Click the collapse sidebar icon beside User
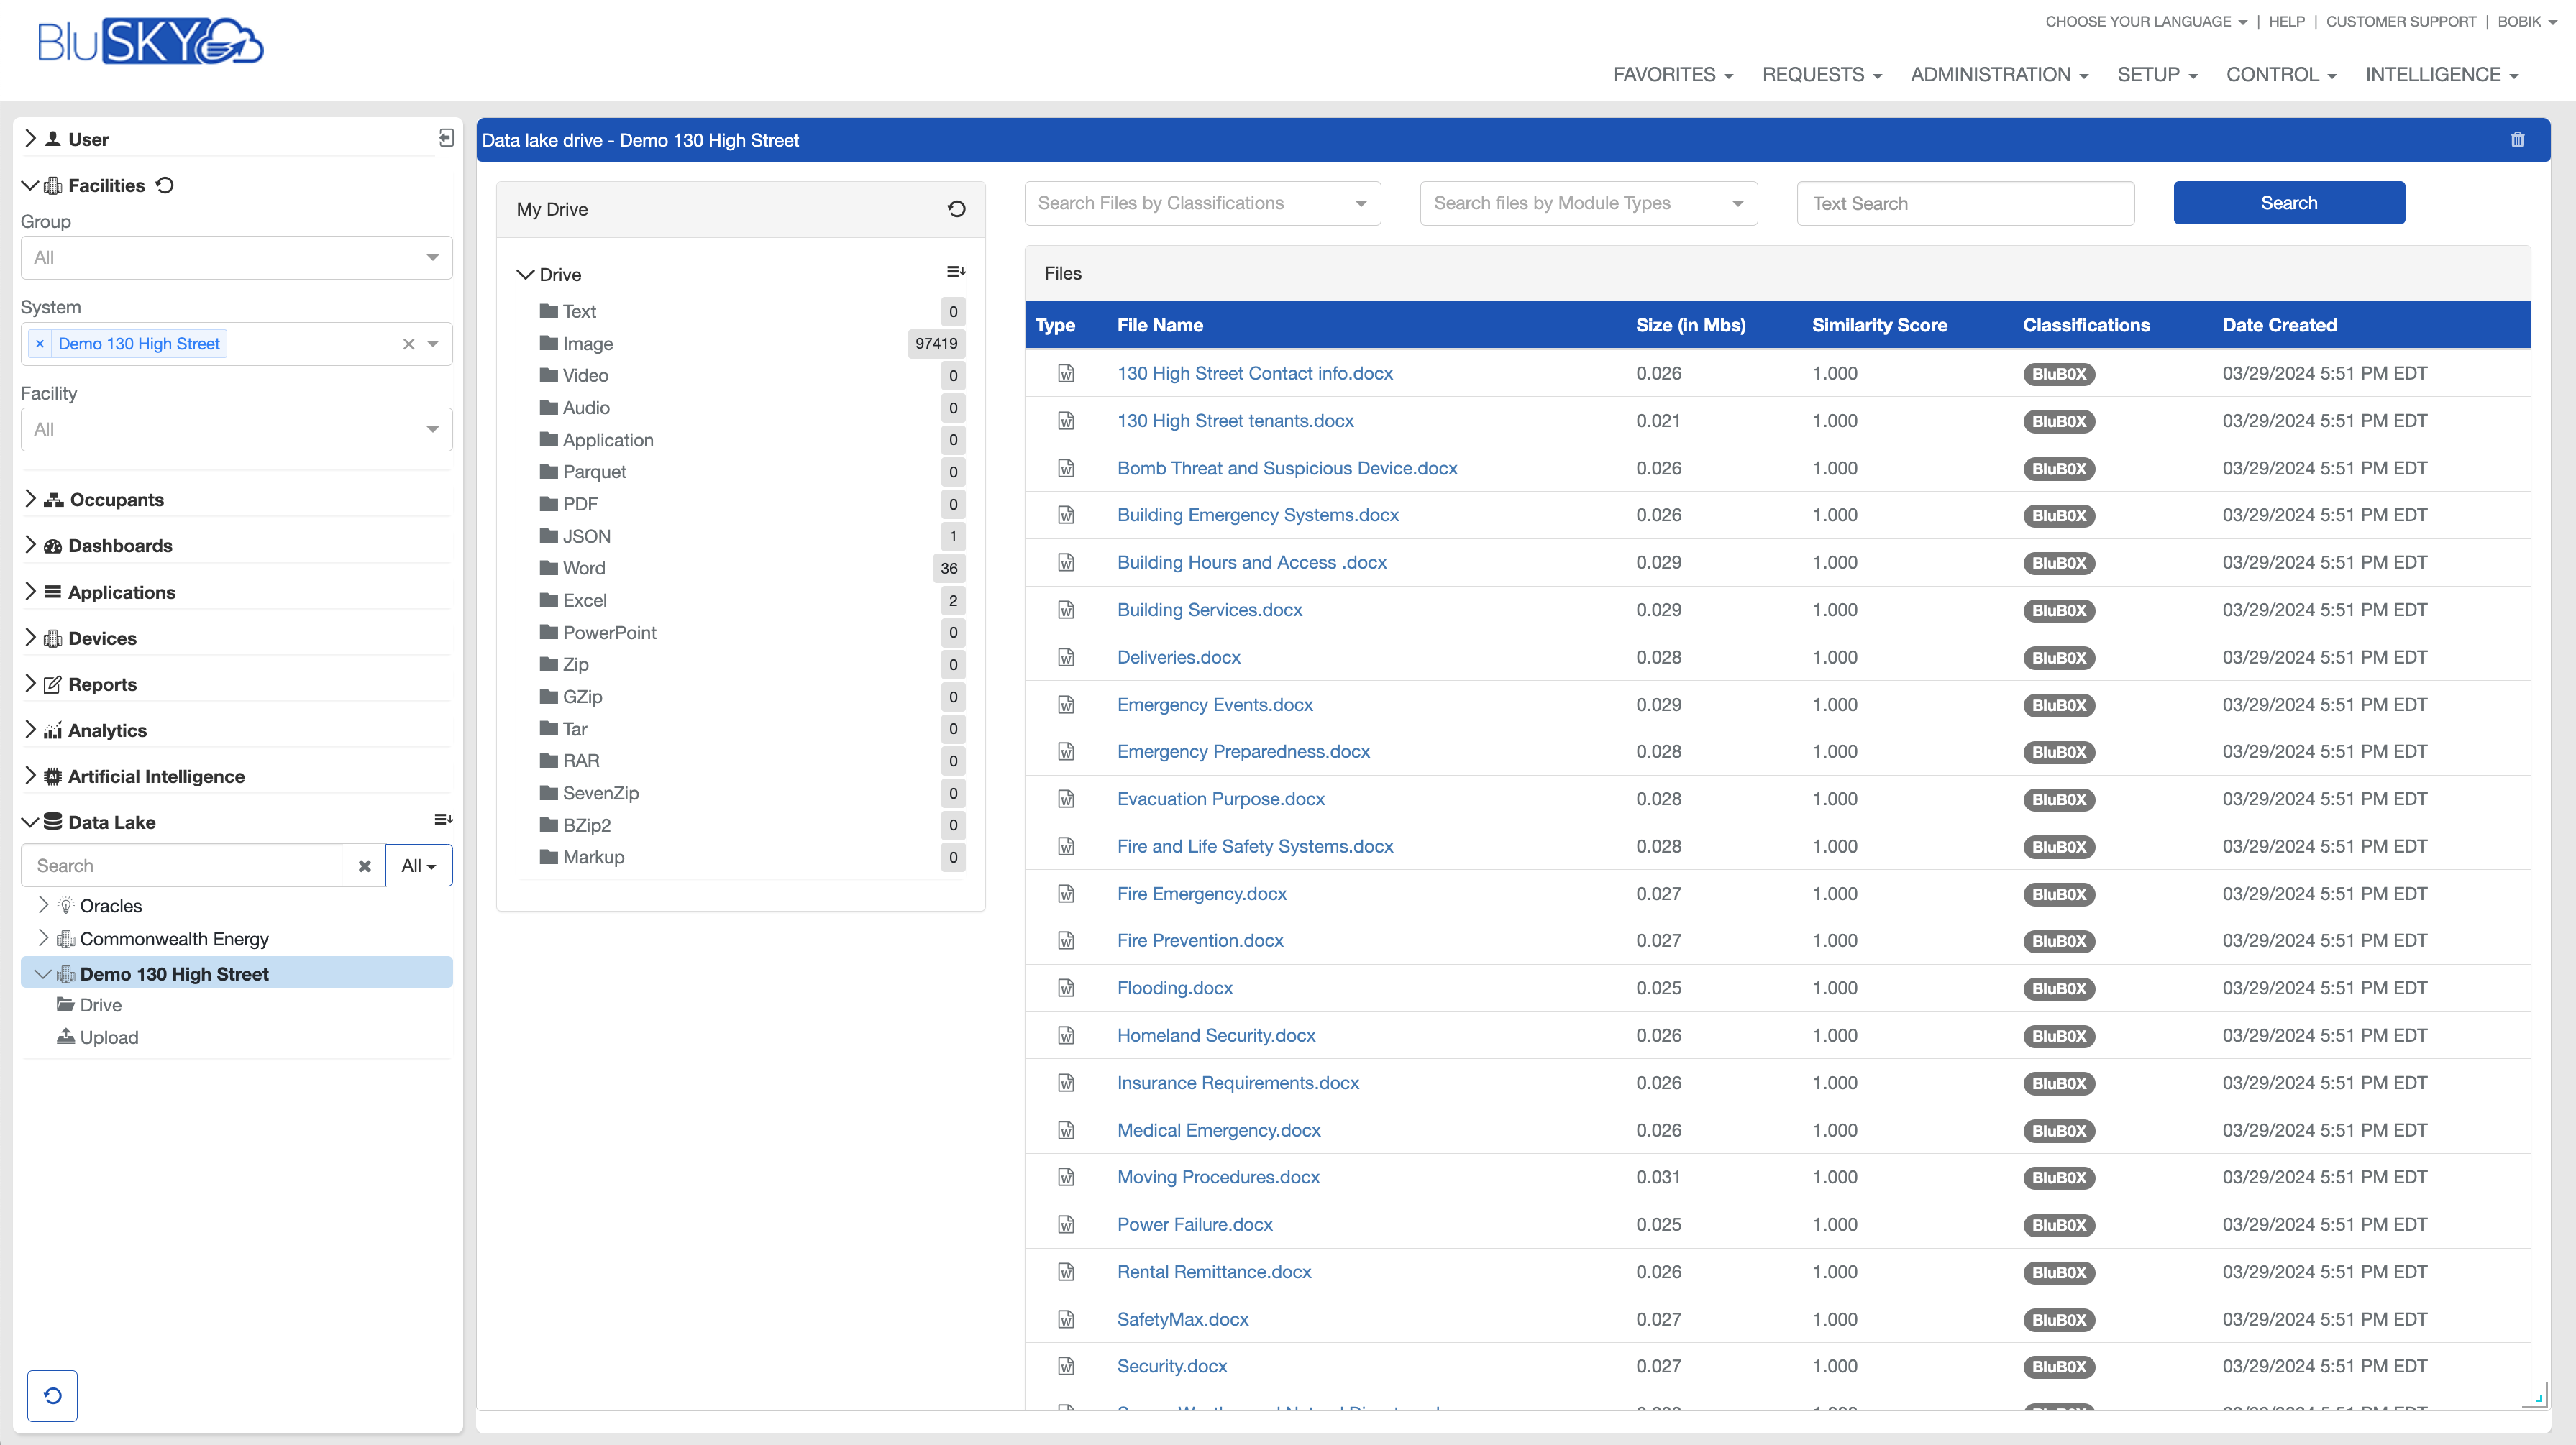 [x=446, y=138]
